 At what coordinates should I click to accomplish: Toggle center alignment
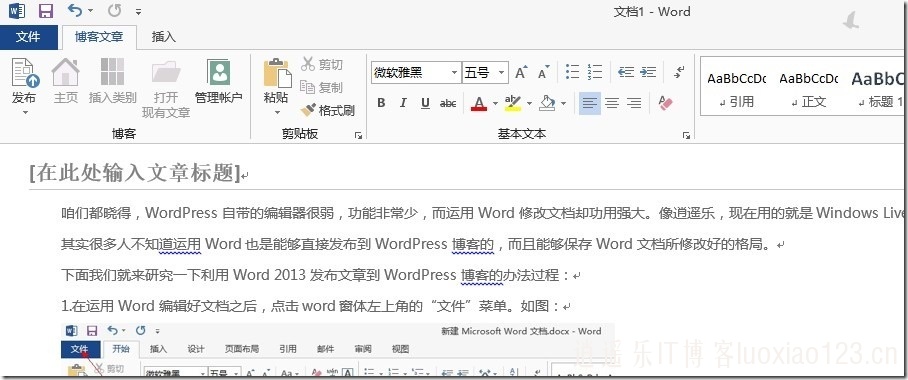click(x=612, y=103)
